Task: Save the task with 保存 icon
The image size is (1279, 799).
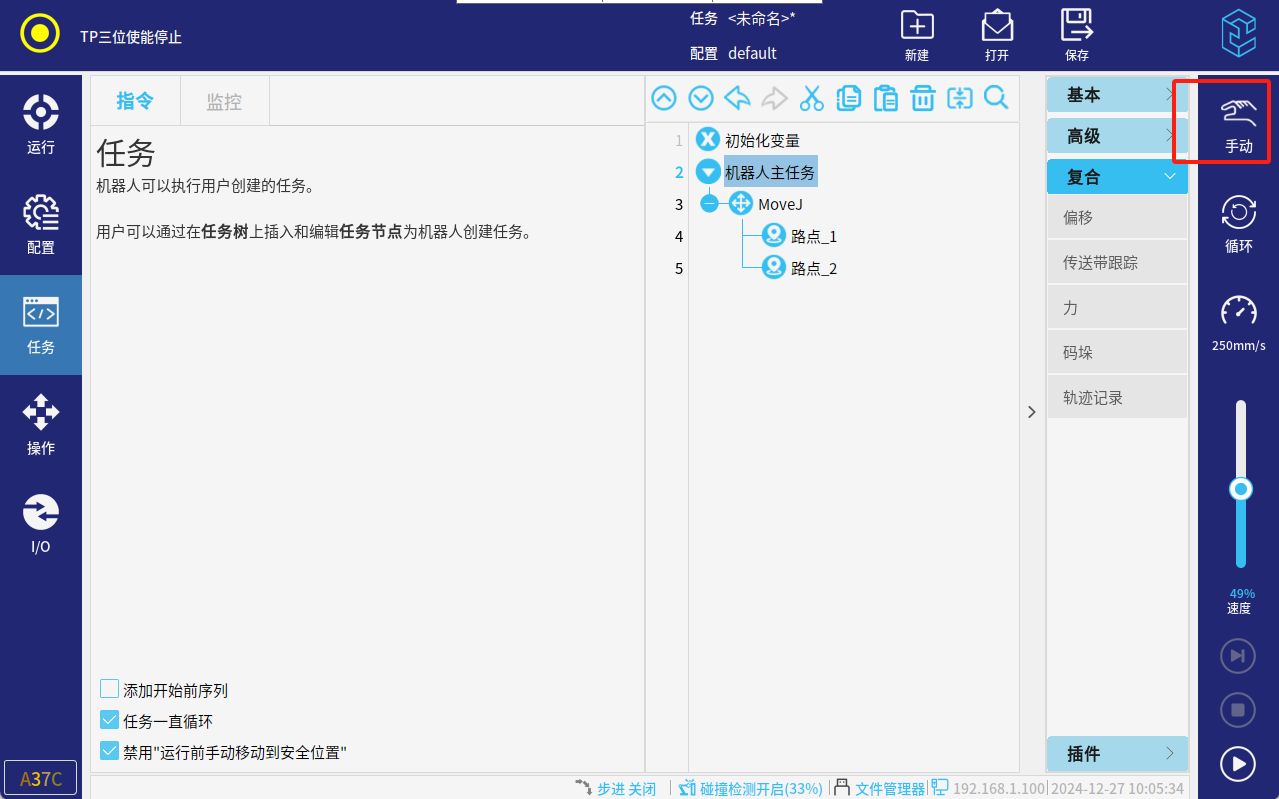Action: click(x=1076, y=35)
